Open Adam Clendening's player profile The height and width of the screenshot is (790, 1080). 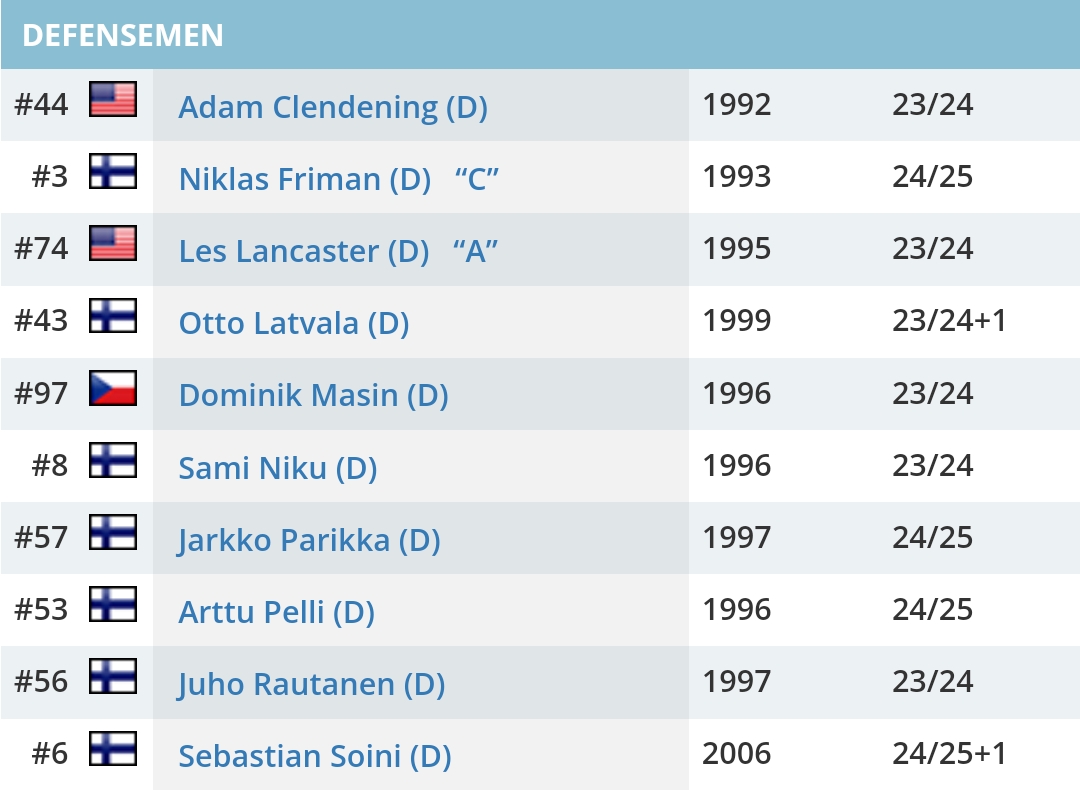pyautogui.click(x=333, y=107)
